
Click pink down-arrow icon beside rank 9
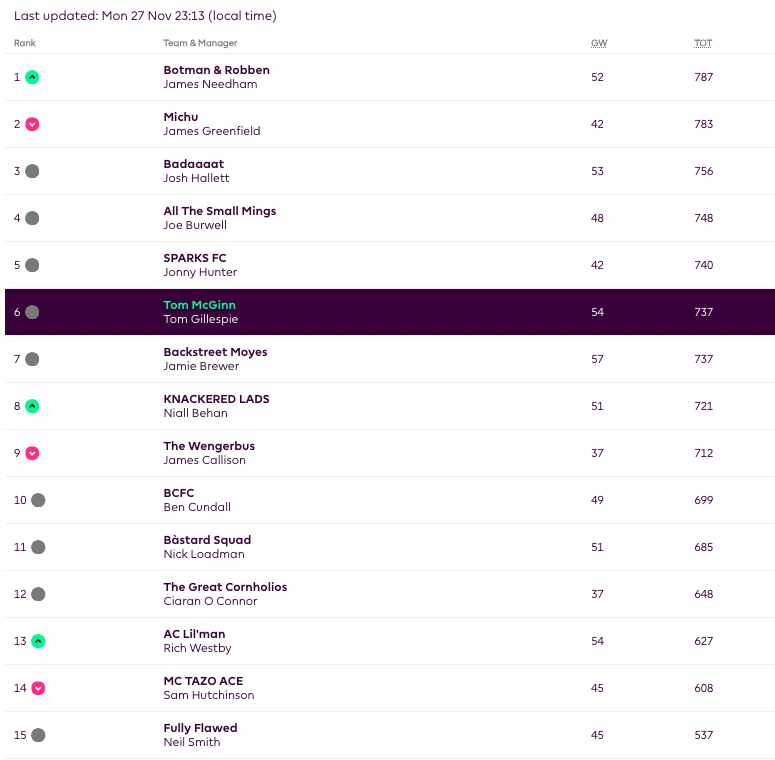[32, 453]
